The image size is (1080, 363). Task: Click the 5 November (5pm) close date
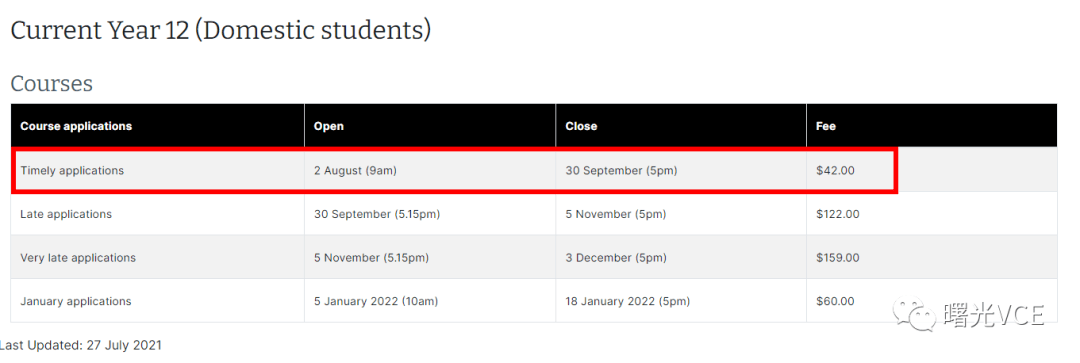click(616, 214)
